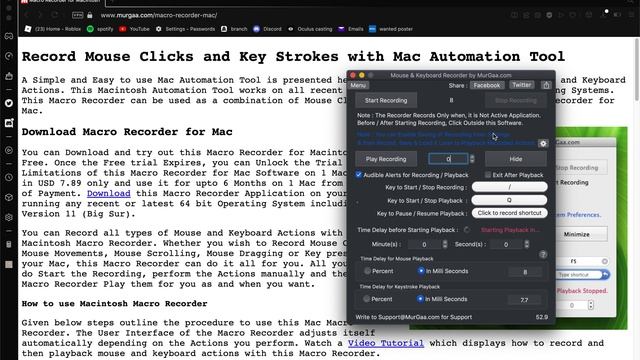Click the Start Recording button

[x=386, y=100]
